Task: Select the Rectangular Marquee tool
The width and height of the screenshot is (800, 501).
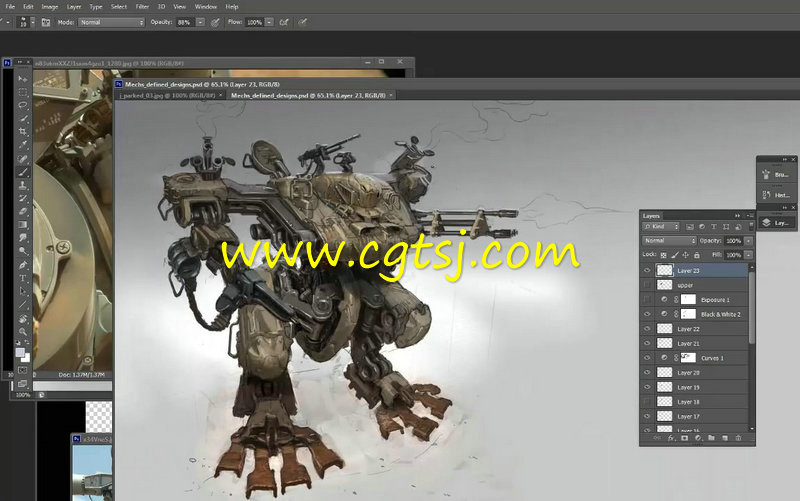Action: (22, 92)
